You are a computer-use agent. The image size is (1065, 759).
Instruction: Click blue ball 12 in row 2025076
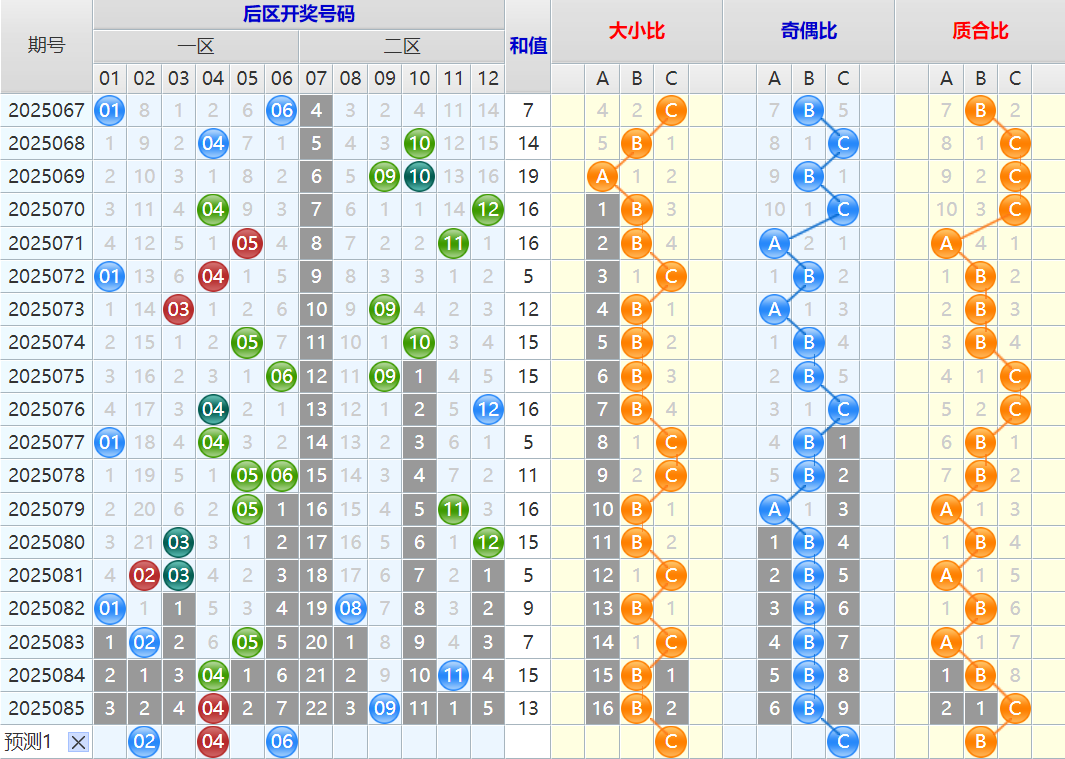click(488, 409)
